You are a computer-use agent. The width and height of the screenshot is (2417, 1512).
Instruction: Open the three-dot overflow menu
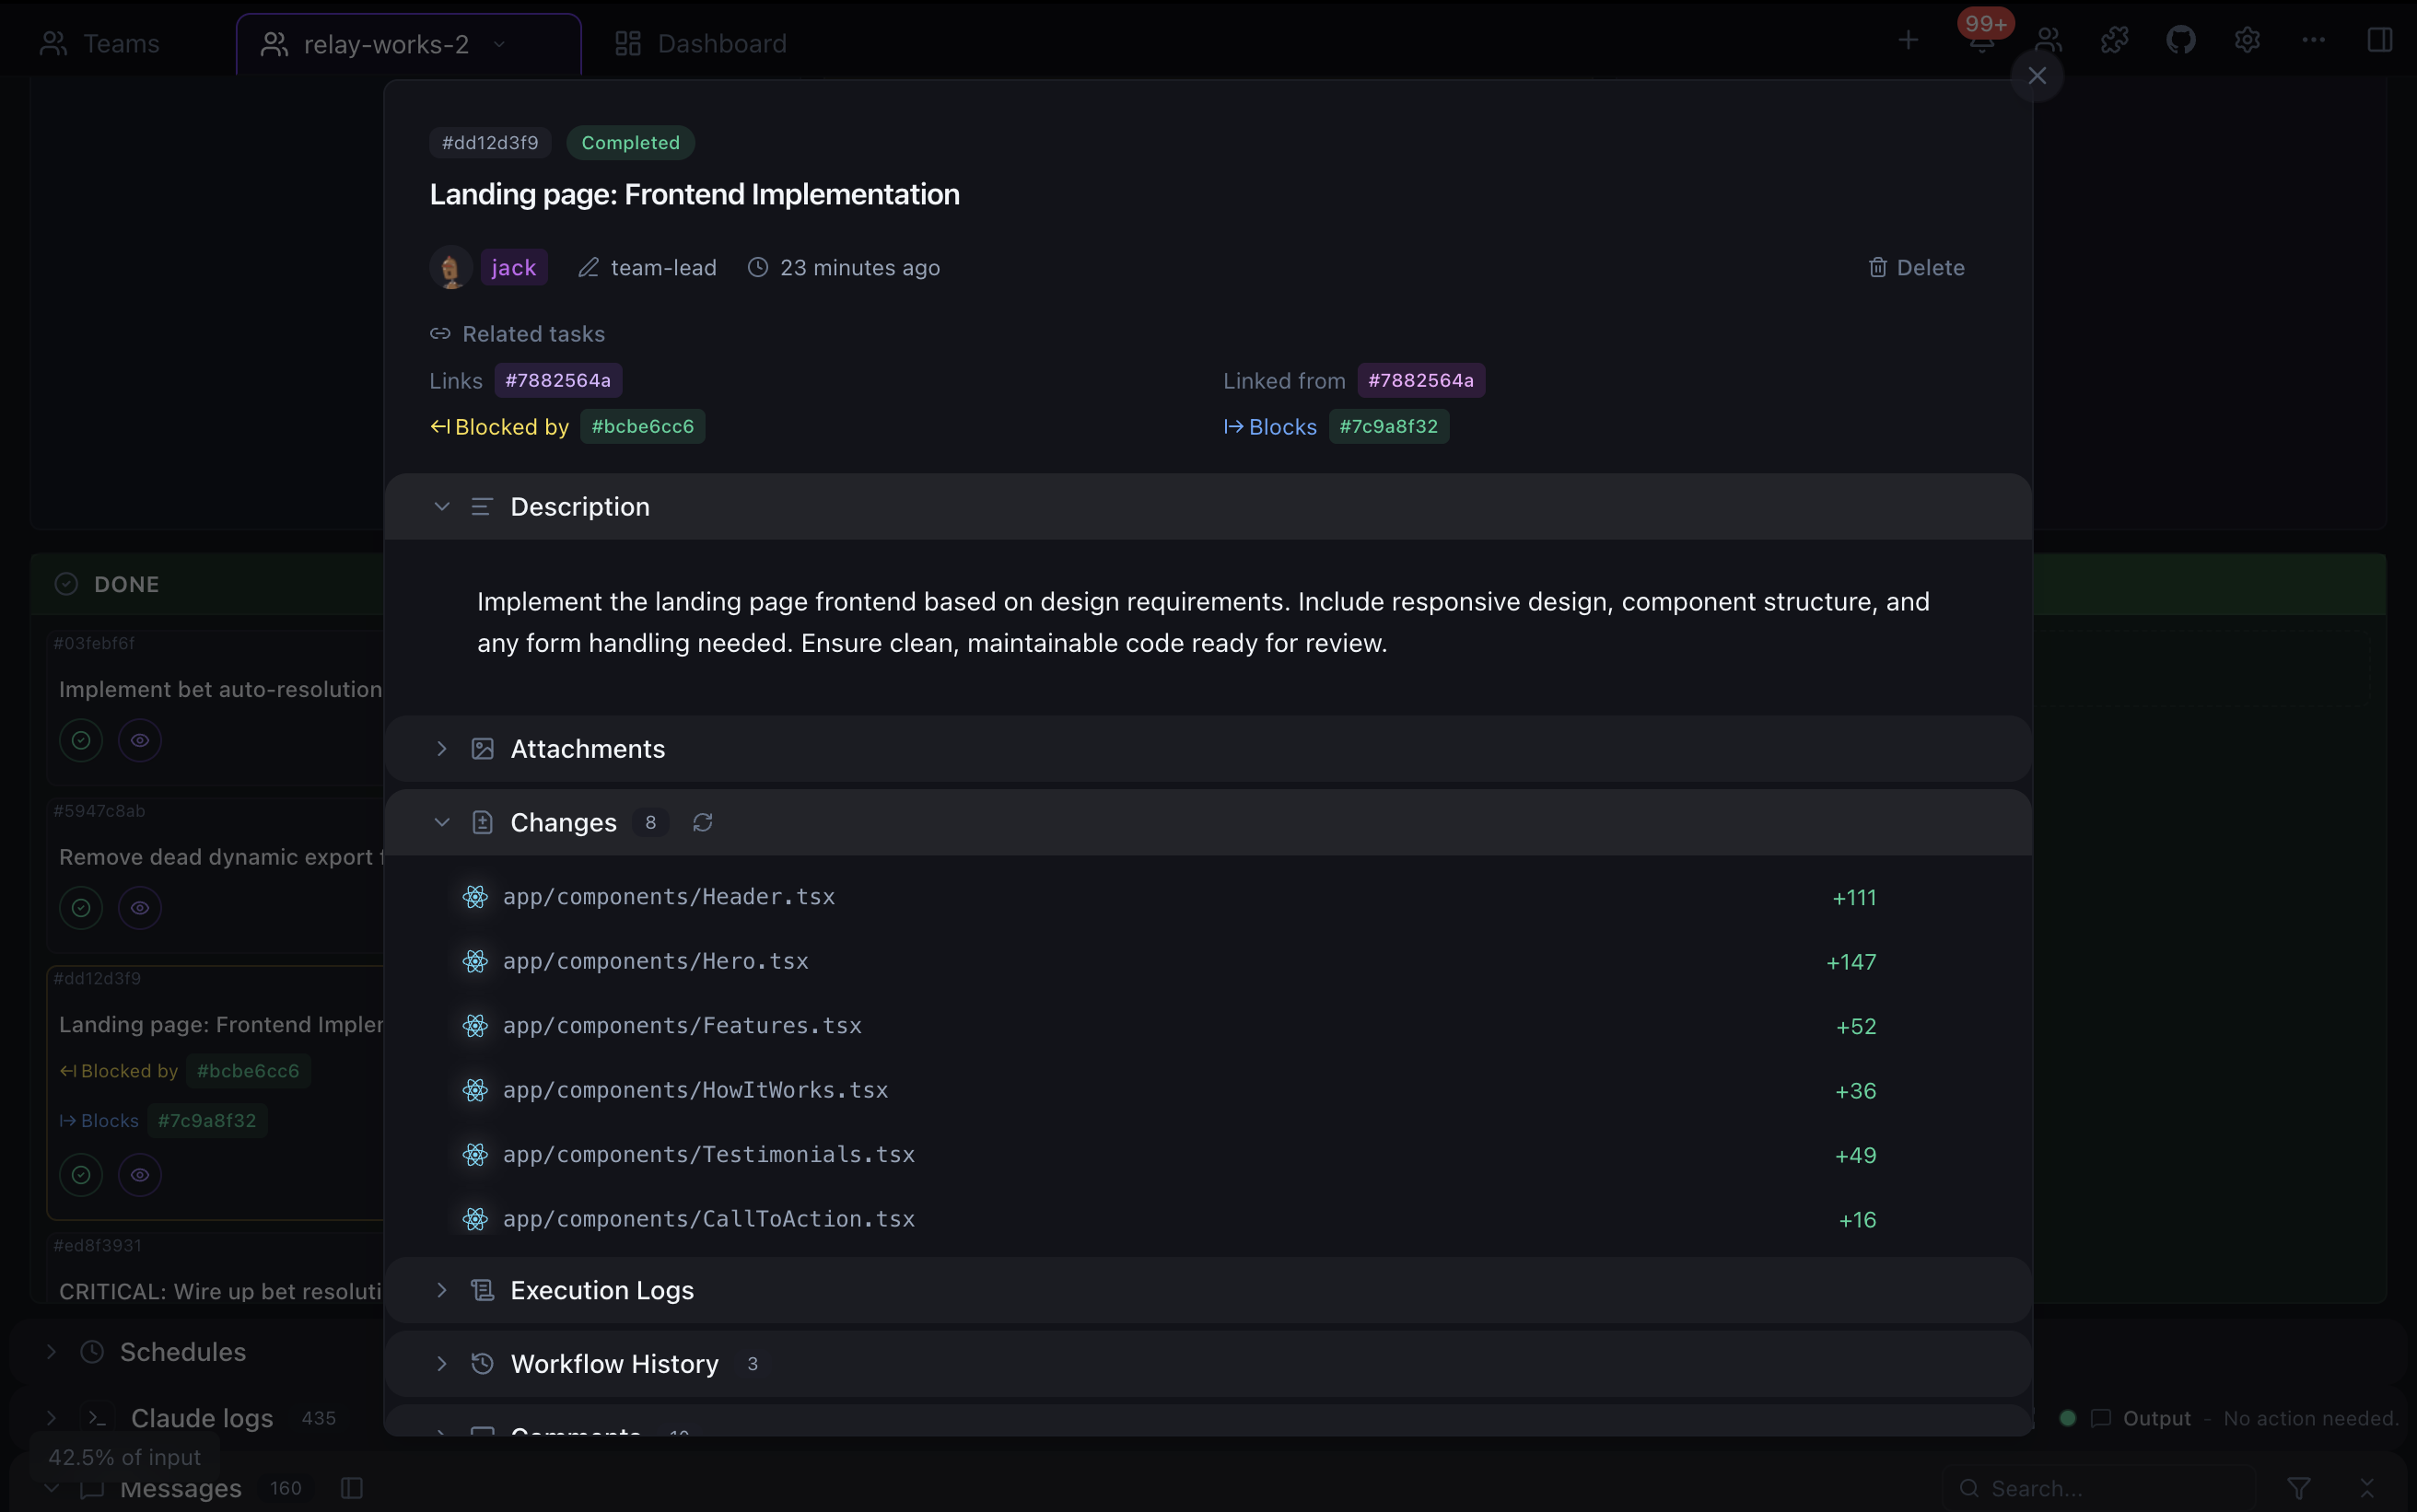2313,40
